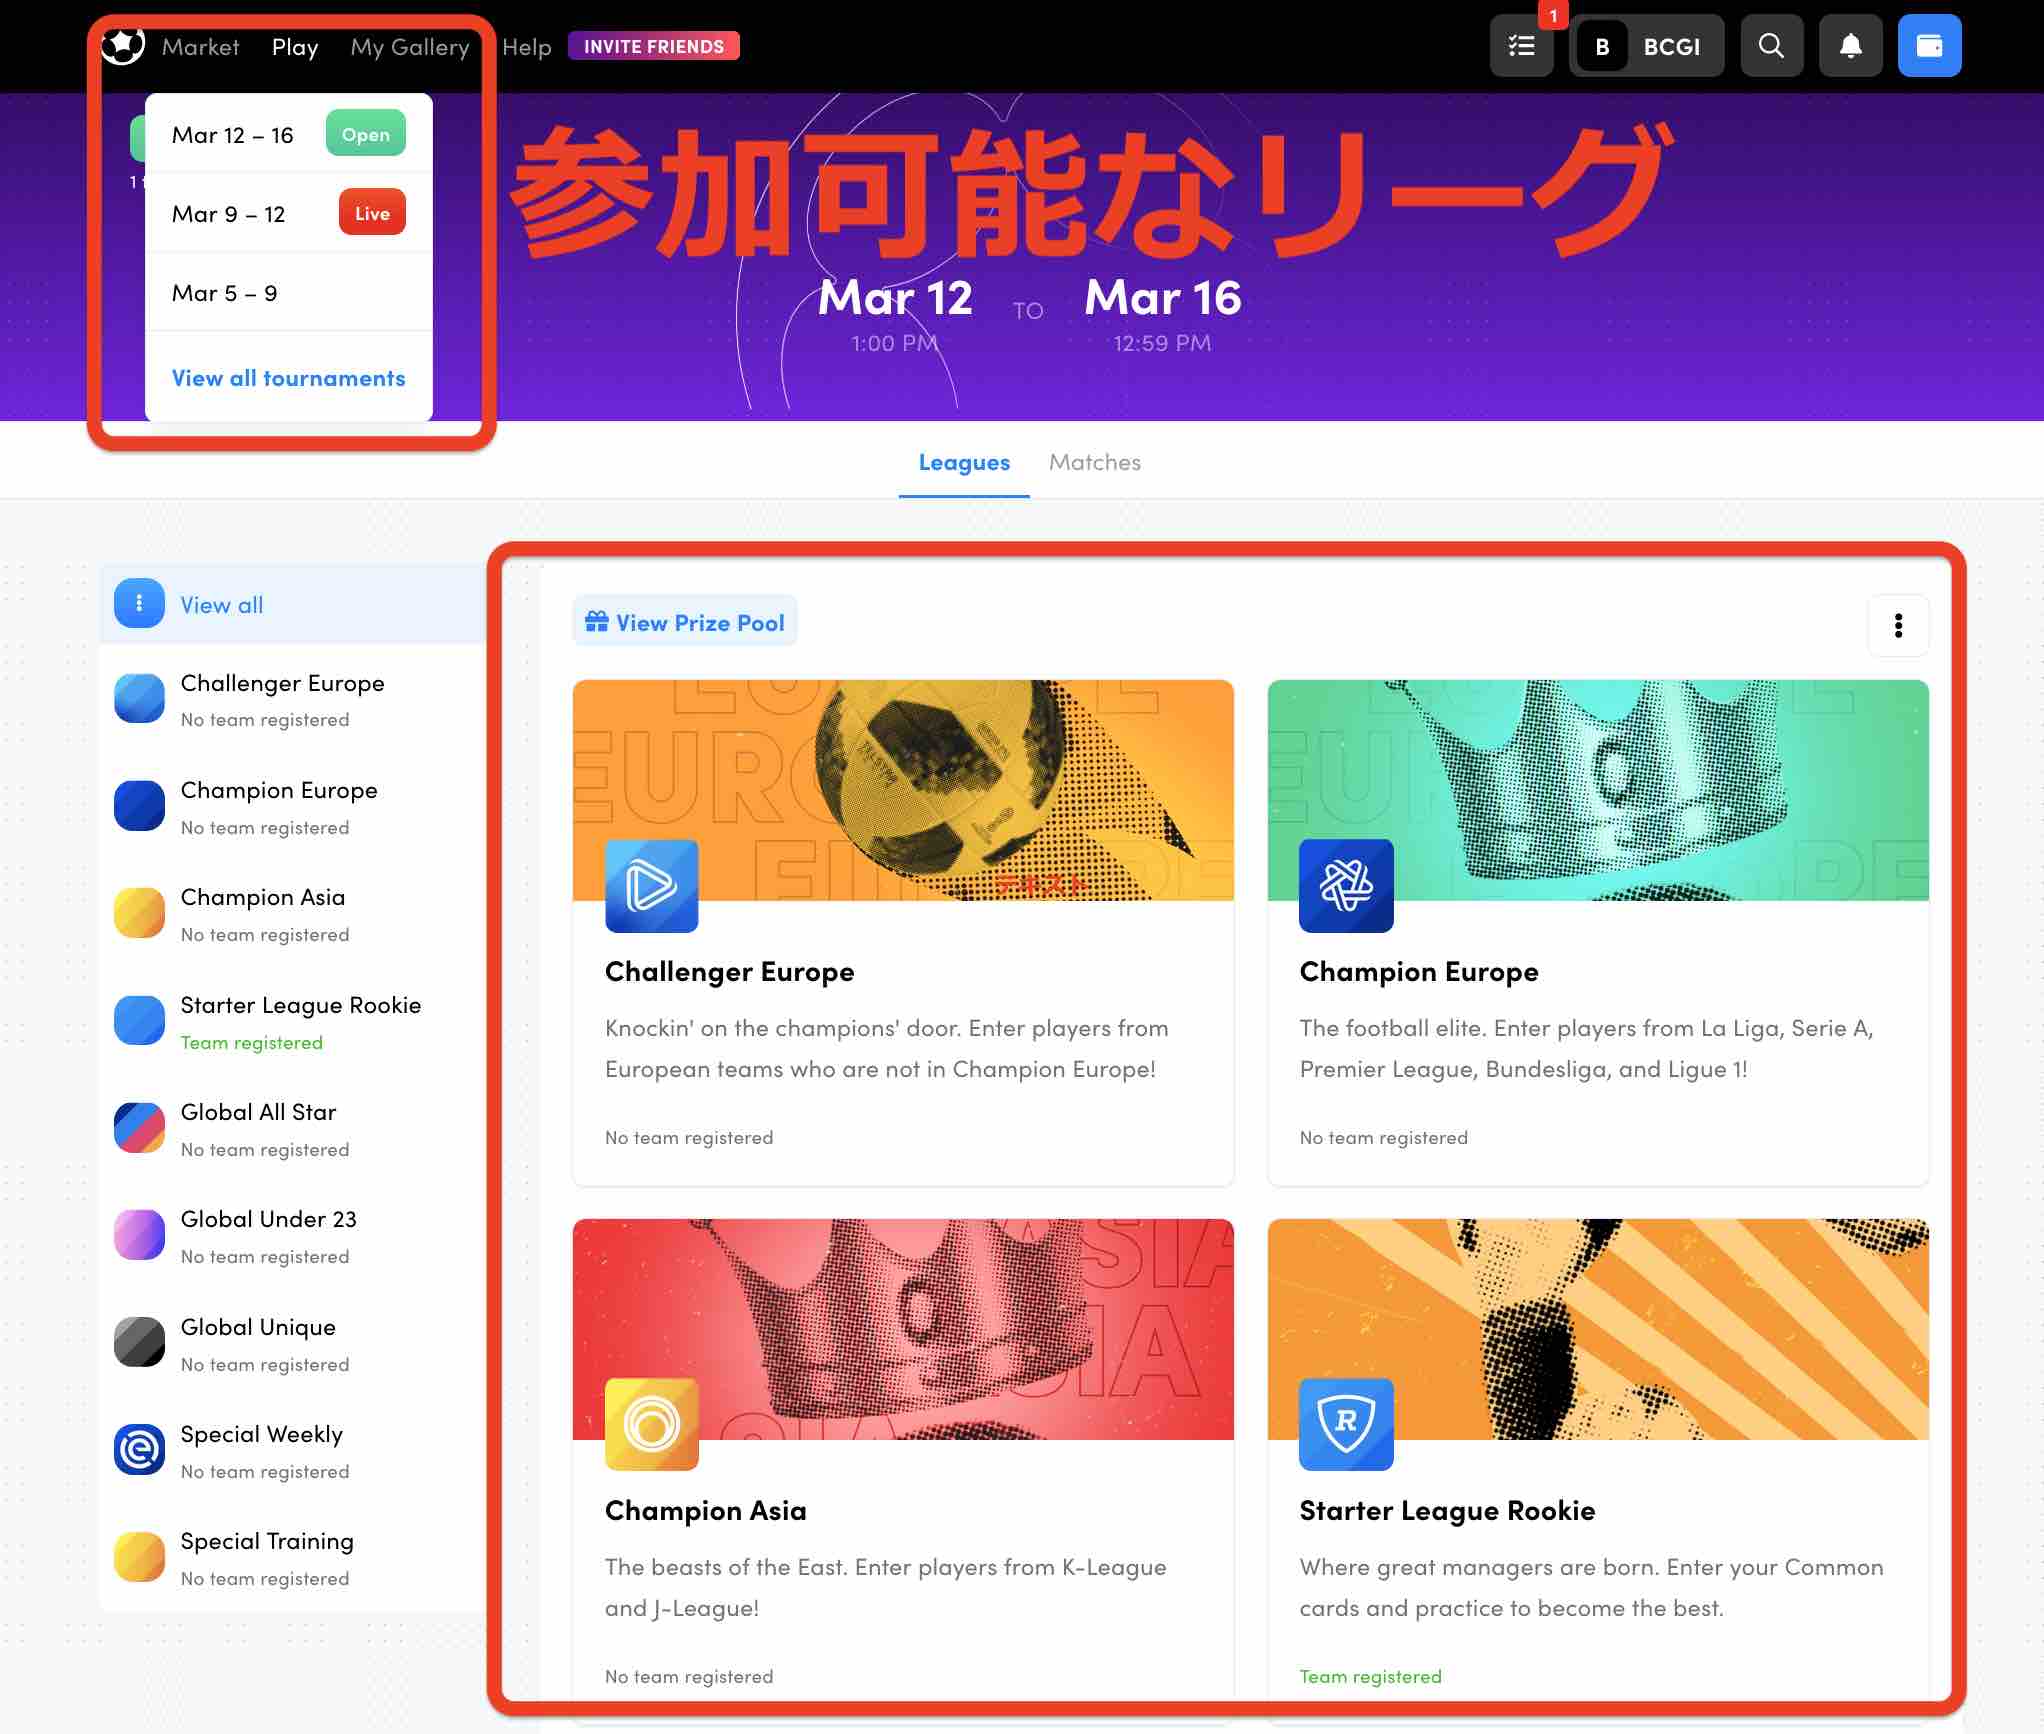
Task: Open the blue wallet icon
Action: click(1929, 46)
